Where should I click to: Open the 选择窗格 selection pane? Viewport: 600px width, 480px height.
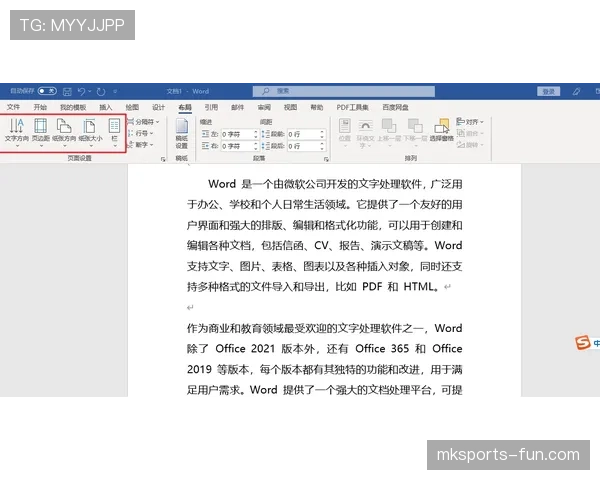442,131
